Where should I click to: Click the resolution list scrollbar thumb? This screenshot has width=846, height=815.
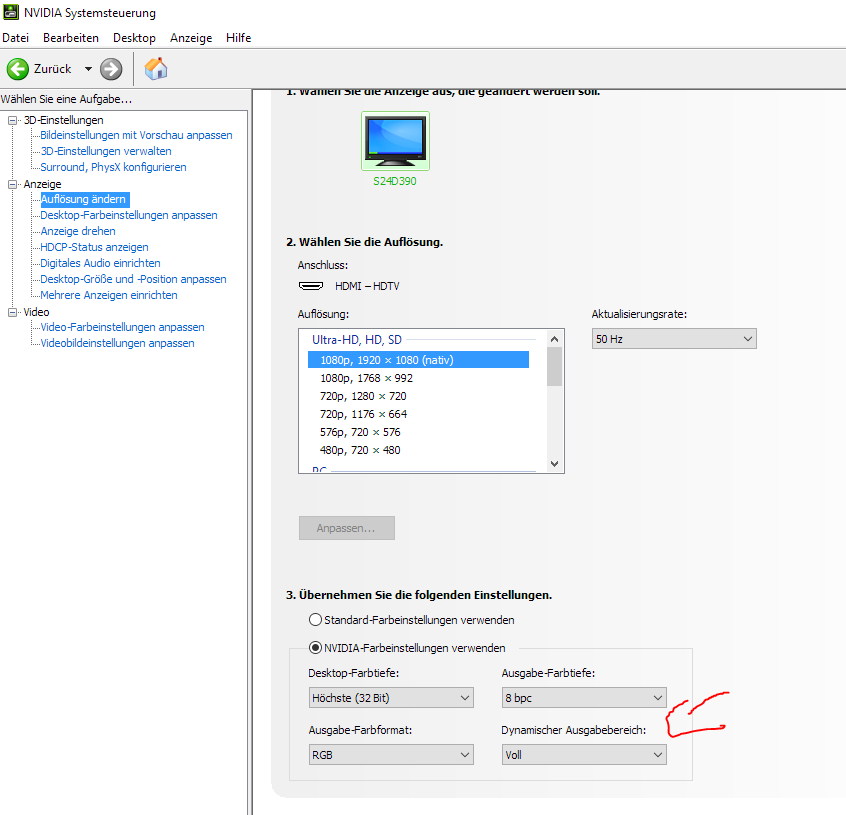554,367
